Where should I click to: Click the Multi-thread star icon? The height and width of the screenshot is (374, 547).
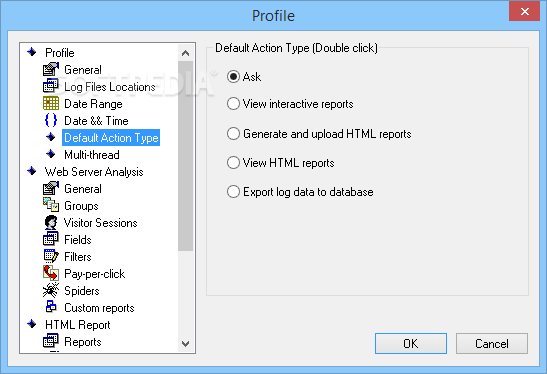[51, 154]
